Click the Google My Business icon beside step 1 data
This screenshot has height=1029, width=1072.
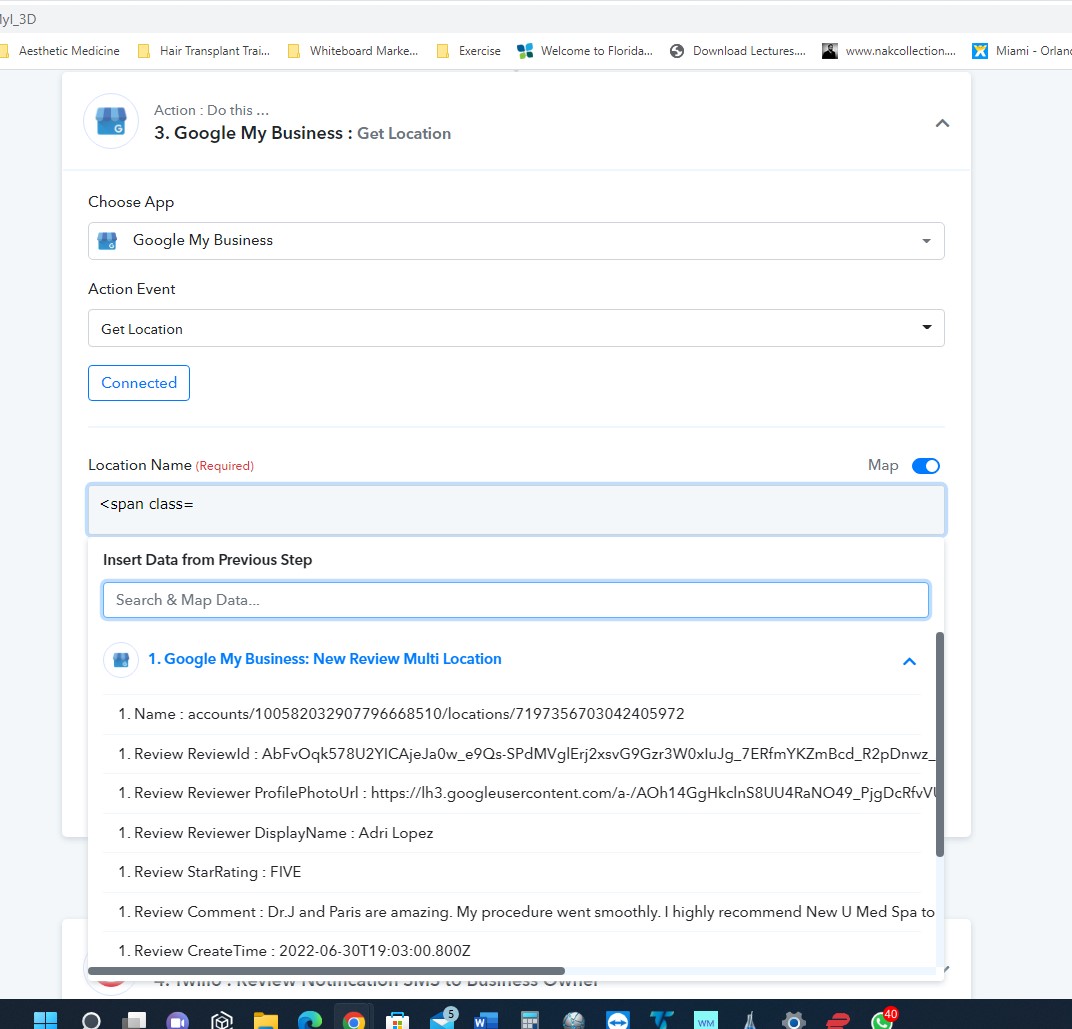tap(121, 660)
